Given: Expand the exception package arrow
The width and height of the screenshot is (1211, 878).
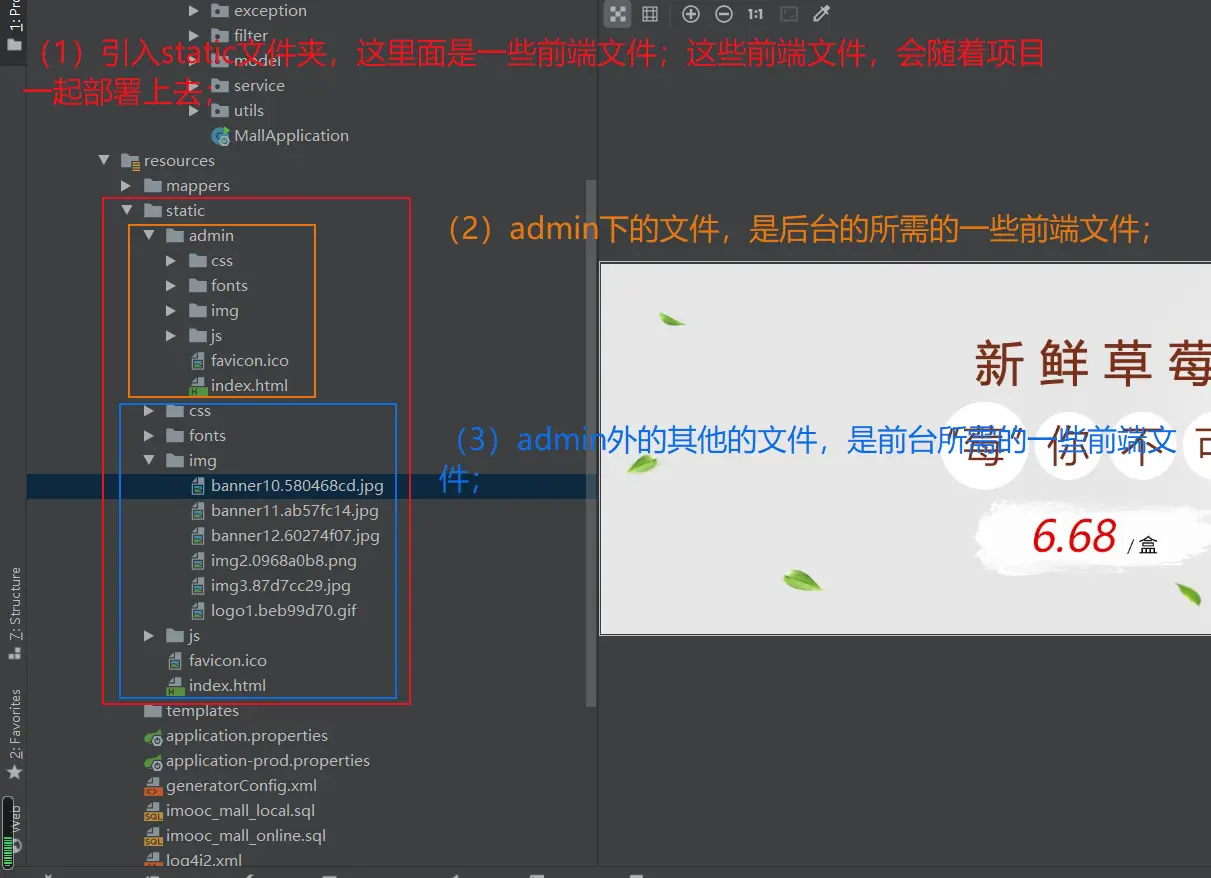Looking at the screenshot, I should pyautogui.click(x=194, y=11).
